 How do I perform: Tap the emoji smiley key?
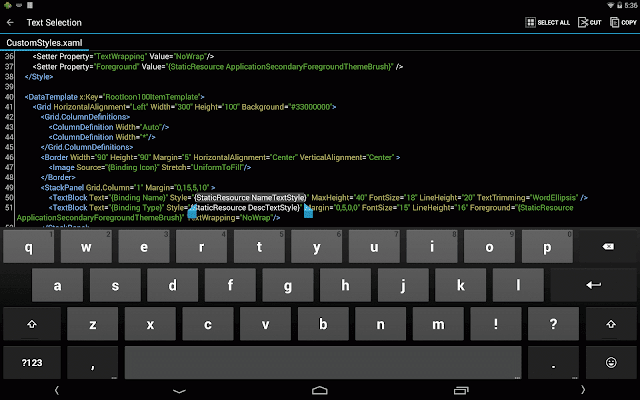(x=611, y=362)
